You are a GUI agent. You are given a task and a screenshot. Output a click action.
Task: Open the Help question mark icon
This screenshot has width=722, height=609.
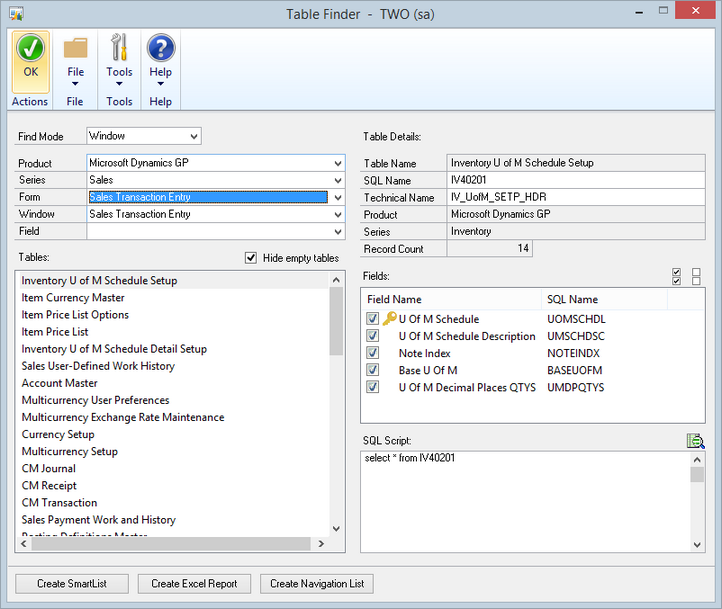[161, 48]
